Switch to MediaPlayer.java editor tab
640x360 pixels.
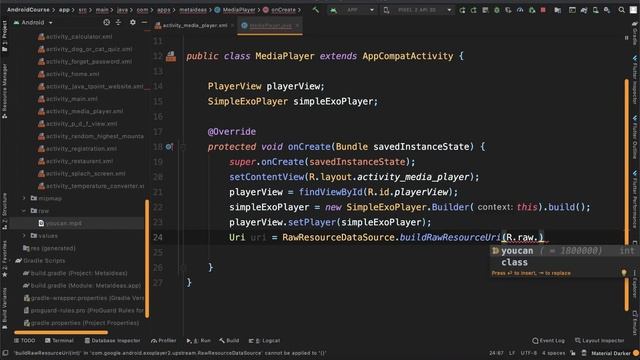(270, 25)
